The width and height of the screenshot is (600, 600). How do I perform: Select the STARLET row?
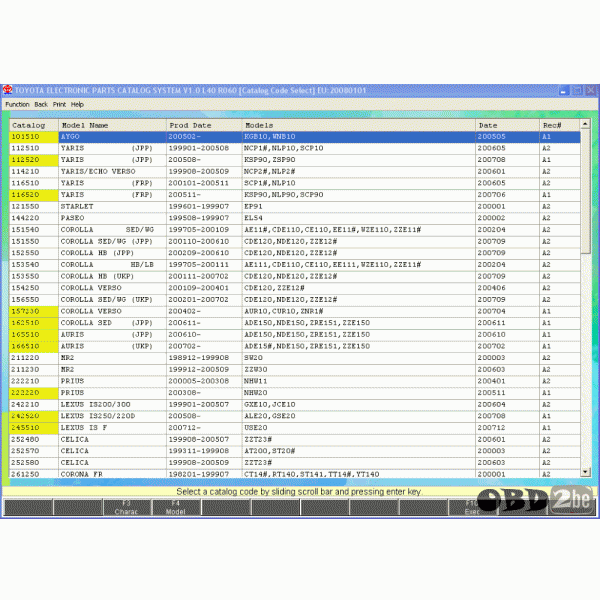pyautogui.click(x=295, y=206)
